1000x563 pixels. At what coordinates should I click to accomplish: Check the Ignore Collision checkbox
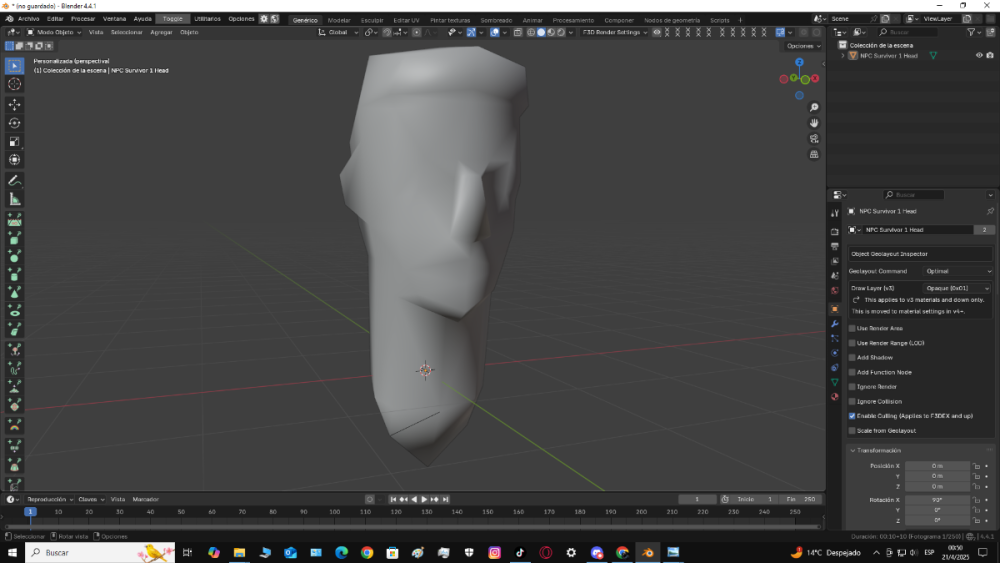click(852, 401)
